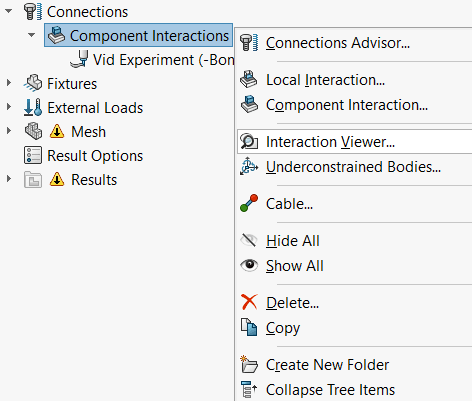The image size is (472, 401).
Task: Click the Local Interaction icon in menu
Action: click(249, 79)
